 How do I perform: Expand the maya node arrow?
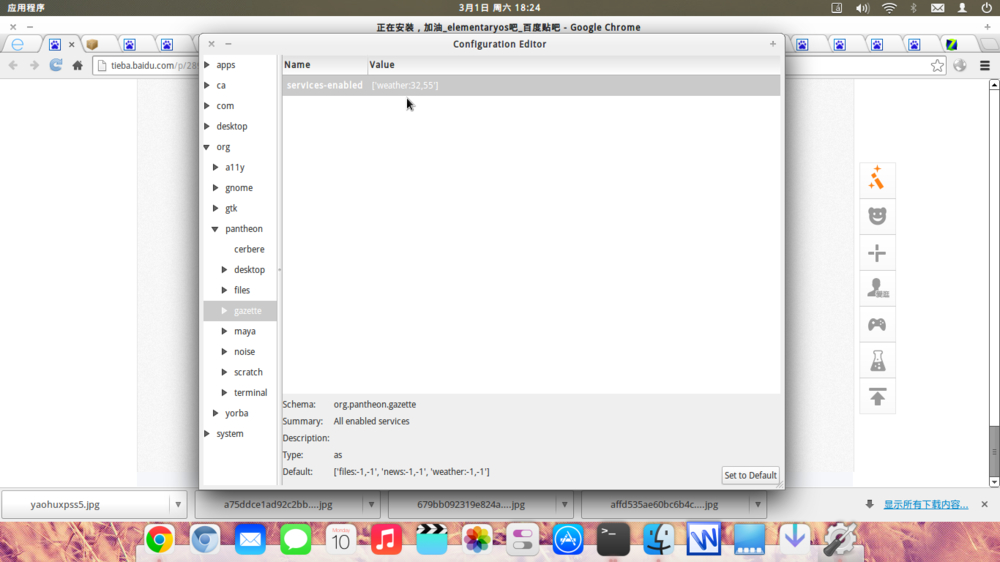coord(224,331)
